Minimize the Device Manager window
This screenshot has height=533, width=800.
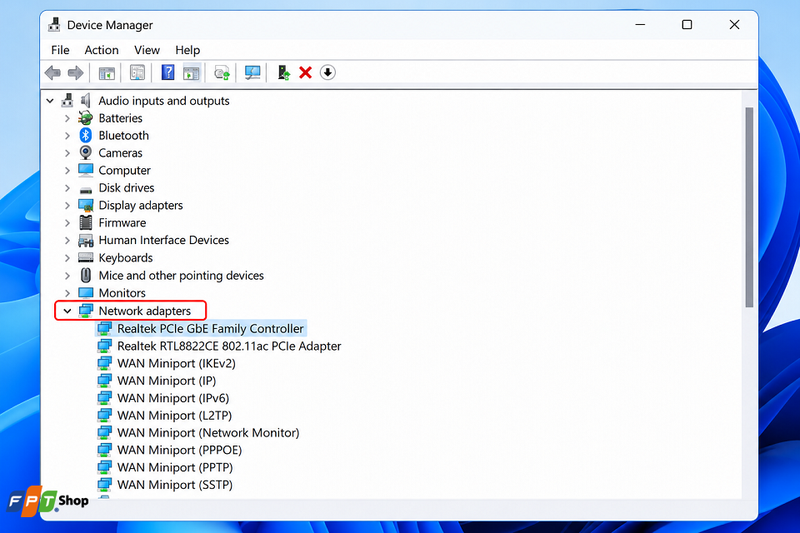(640, 24)
